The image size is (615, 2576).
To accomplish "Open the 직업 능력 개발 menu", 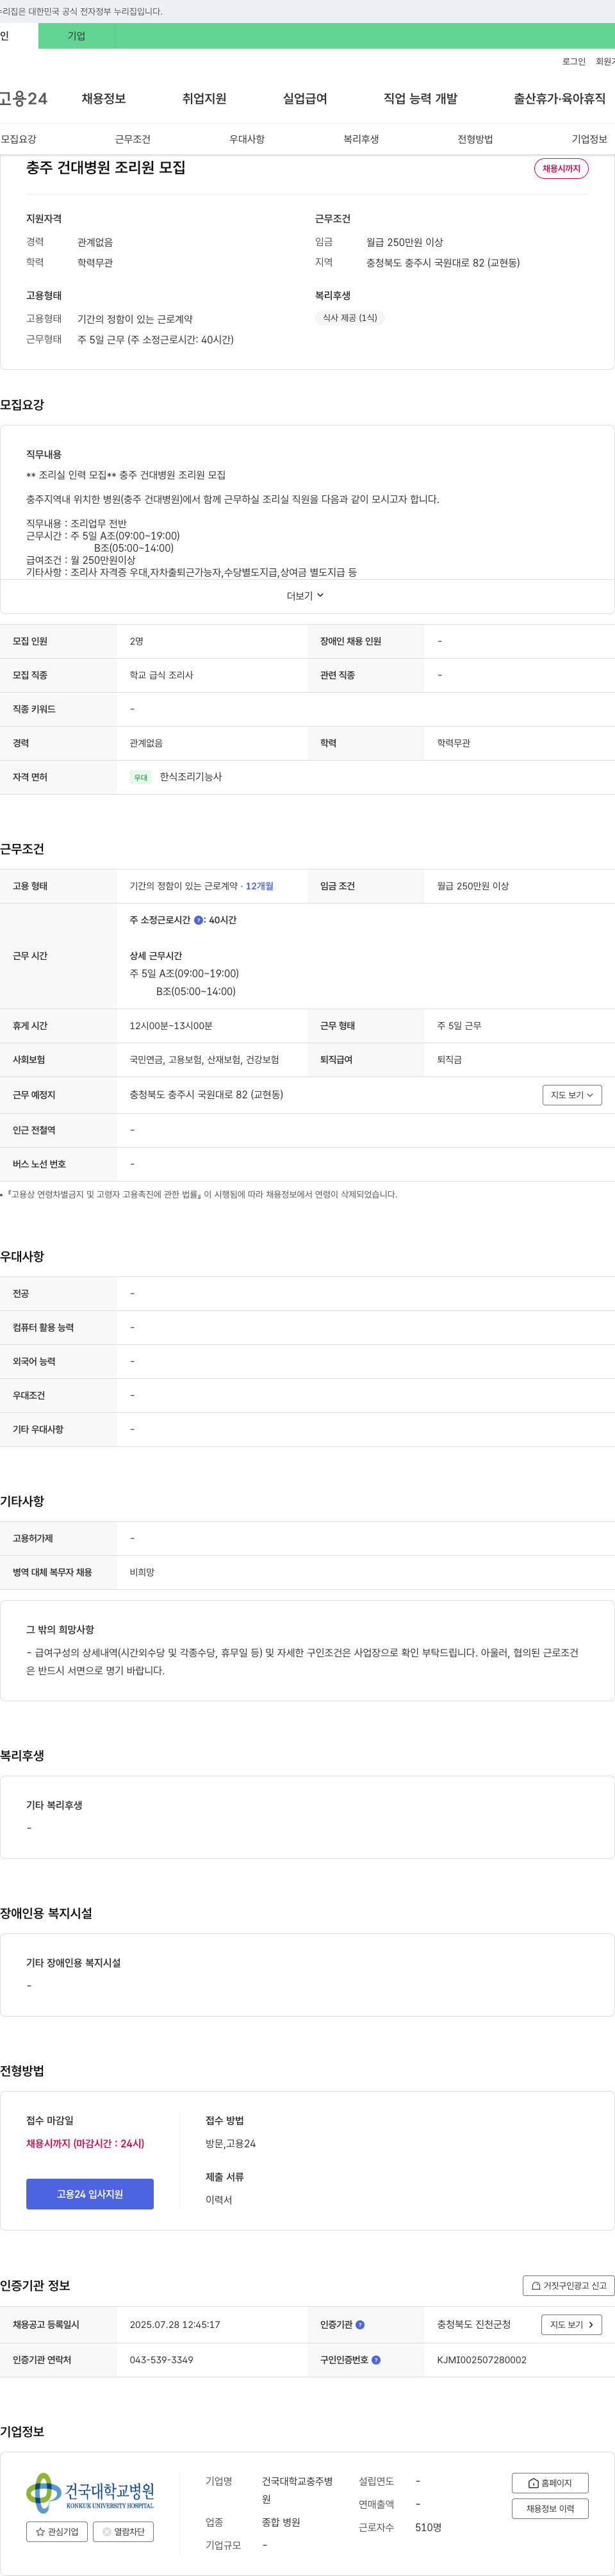I will (420, 99).
